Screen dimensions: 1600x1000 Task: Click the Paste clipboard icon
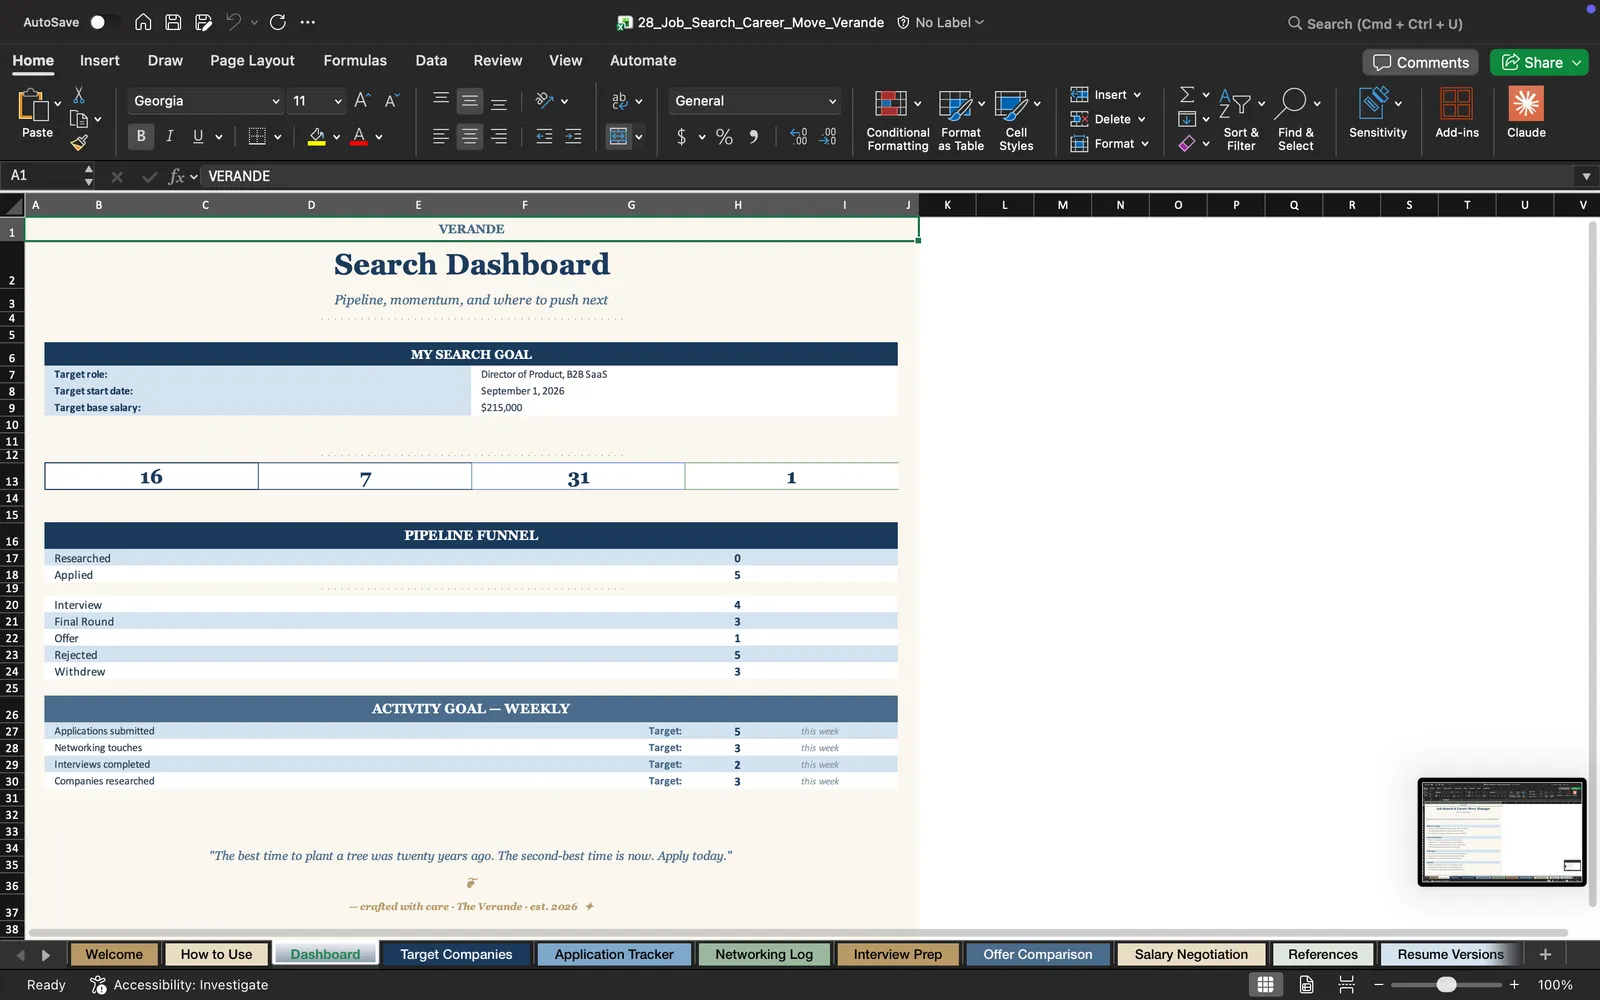[34, 104]
